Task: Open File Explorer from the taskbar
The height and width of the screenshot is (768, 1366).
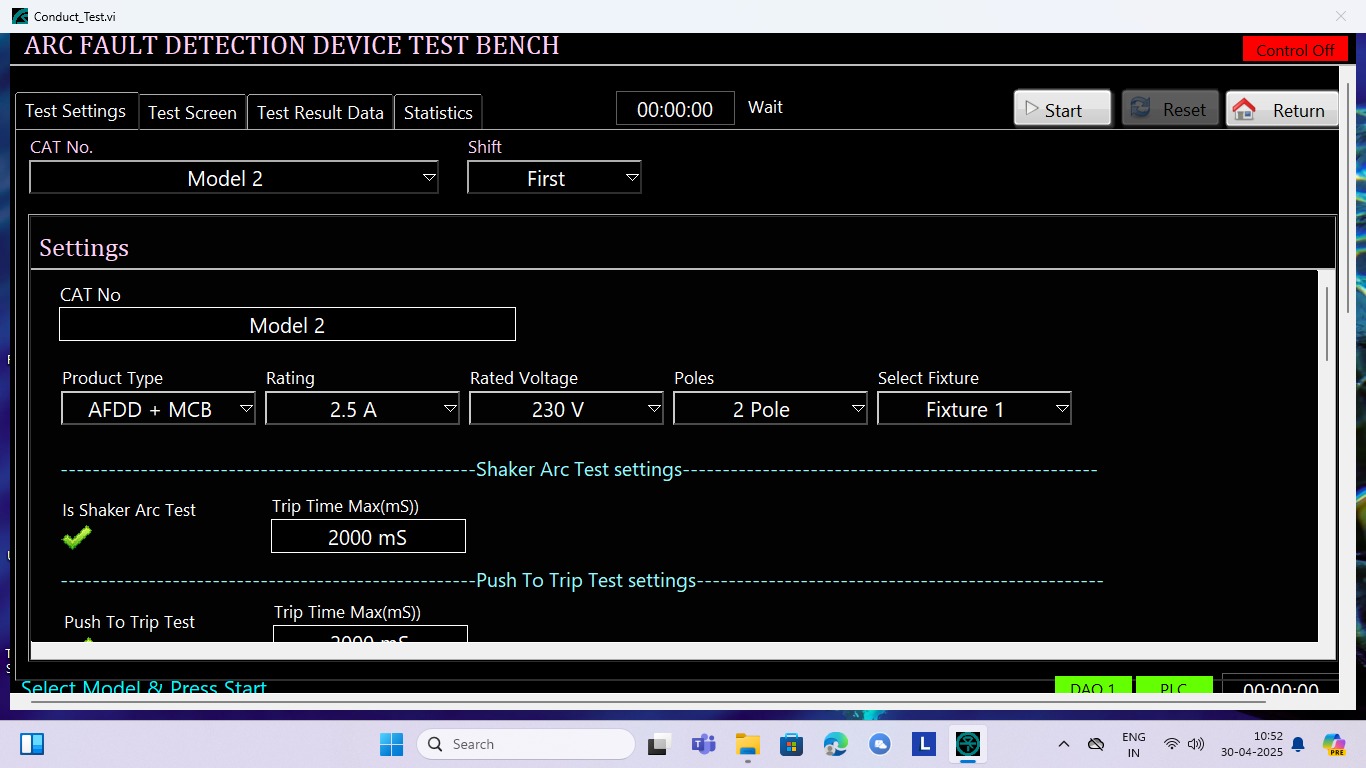Action: (x=747, y=744)
